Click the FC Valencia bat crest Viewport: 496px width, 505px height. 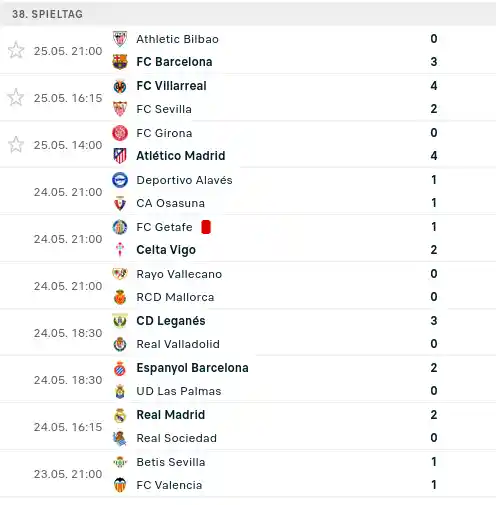click(x=120, y=485)
